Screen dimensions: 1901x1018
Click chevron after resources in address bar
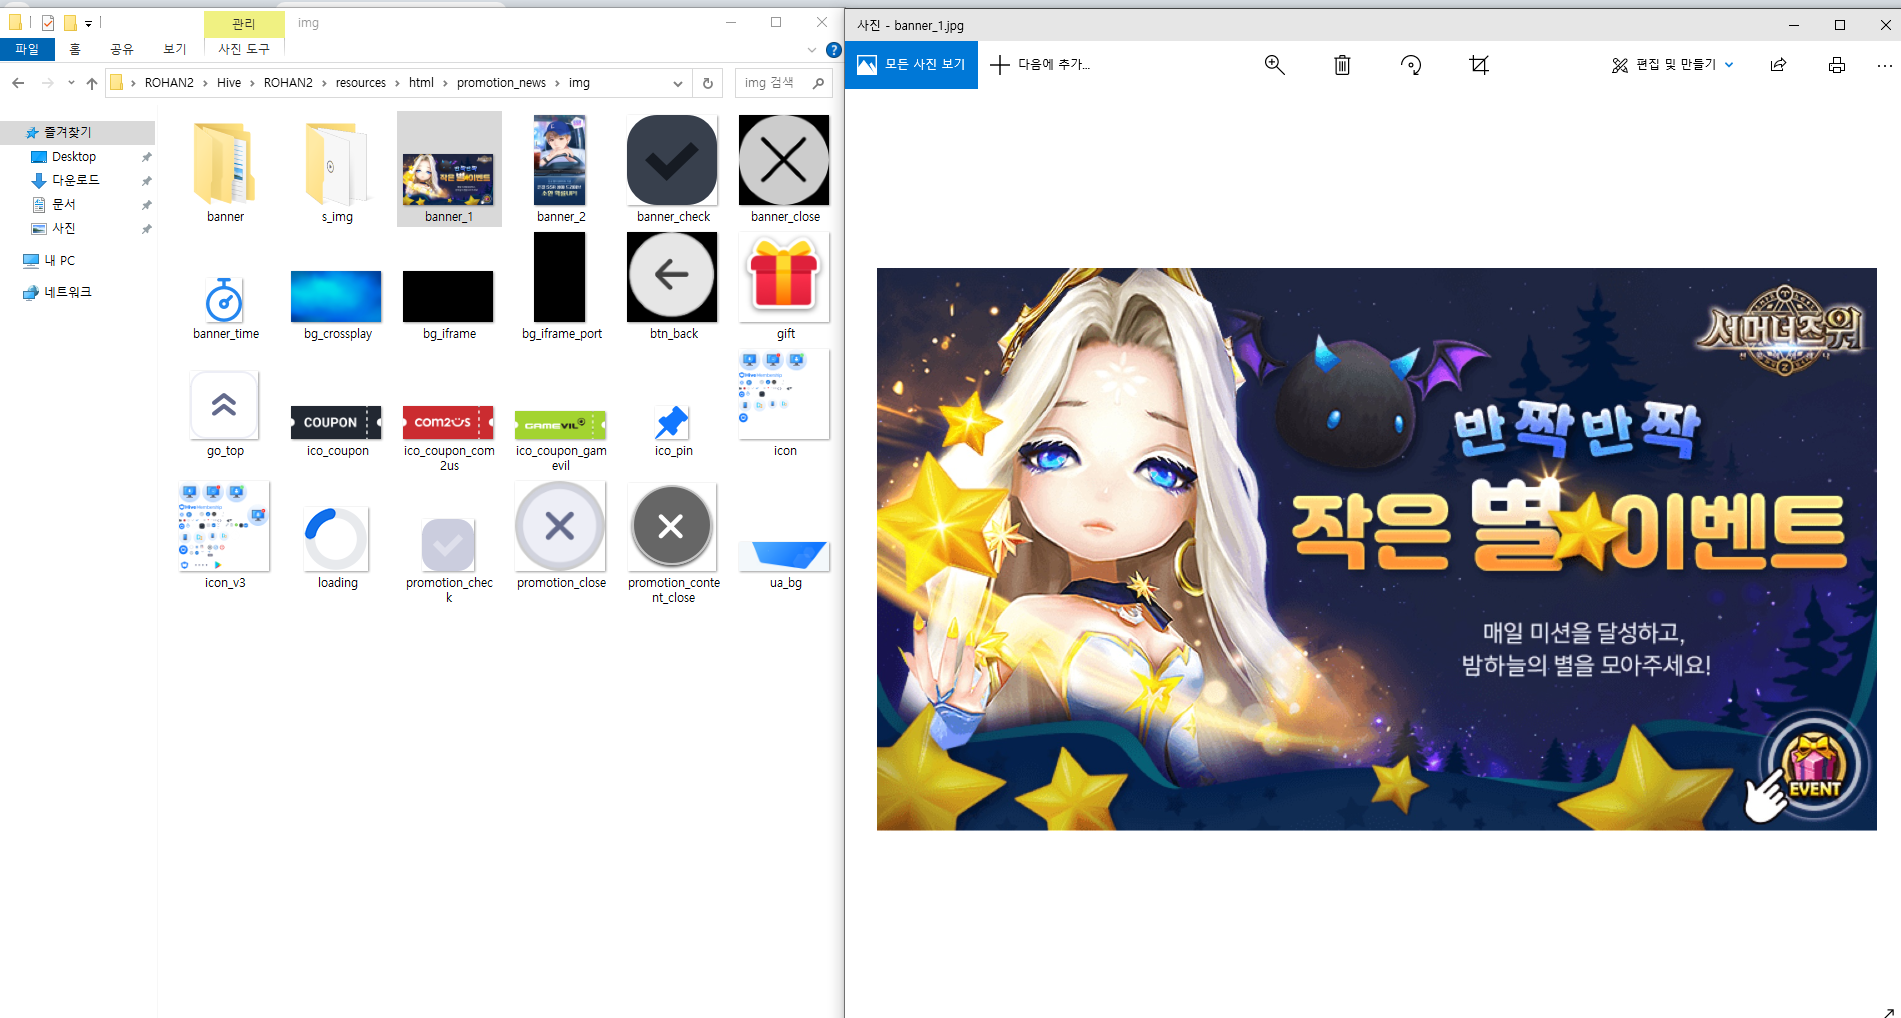[397, 83]
